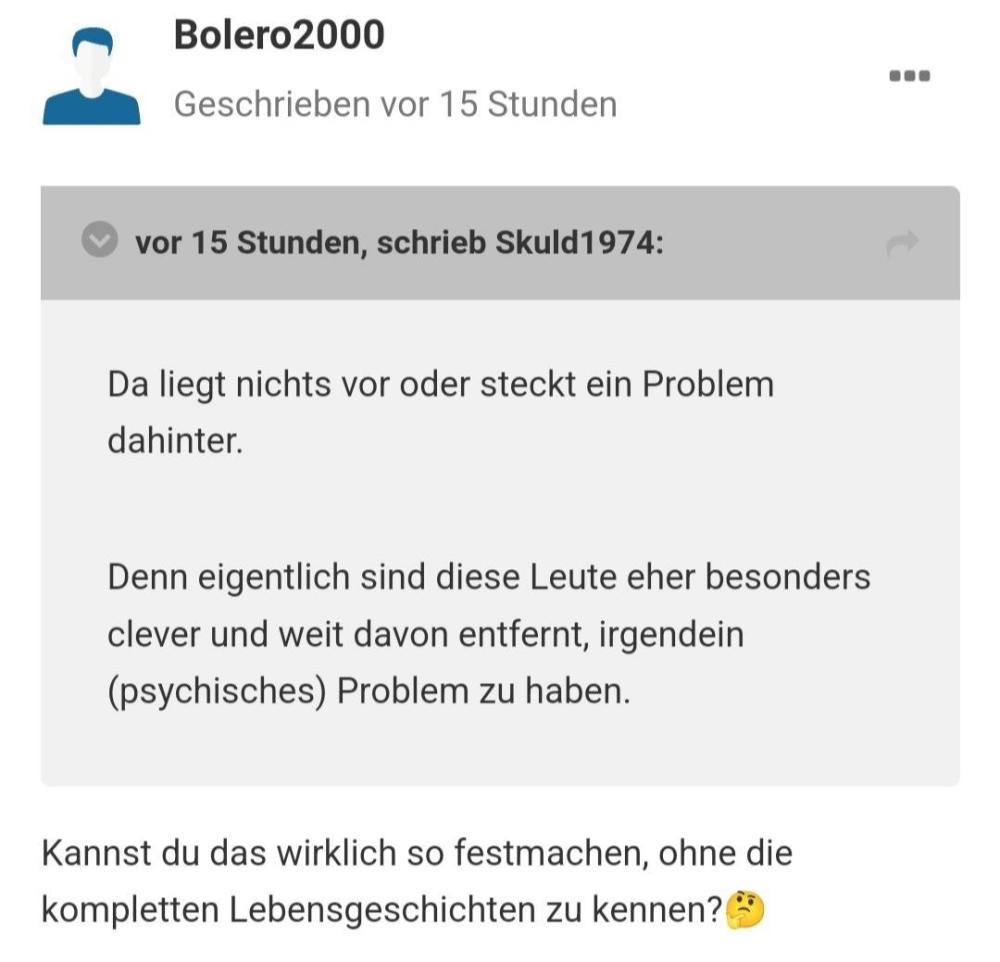Click 'vor 15 Stunden' in quote header
Screen dimensions: 1000x962
click(249, 243)
